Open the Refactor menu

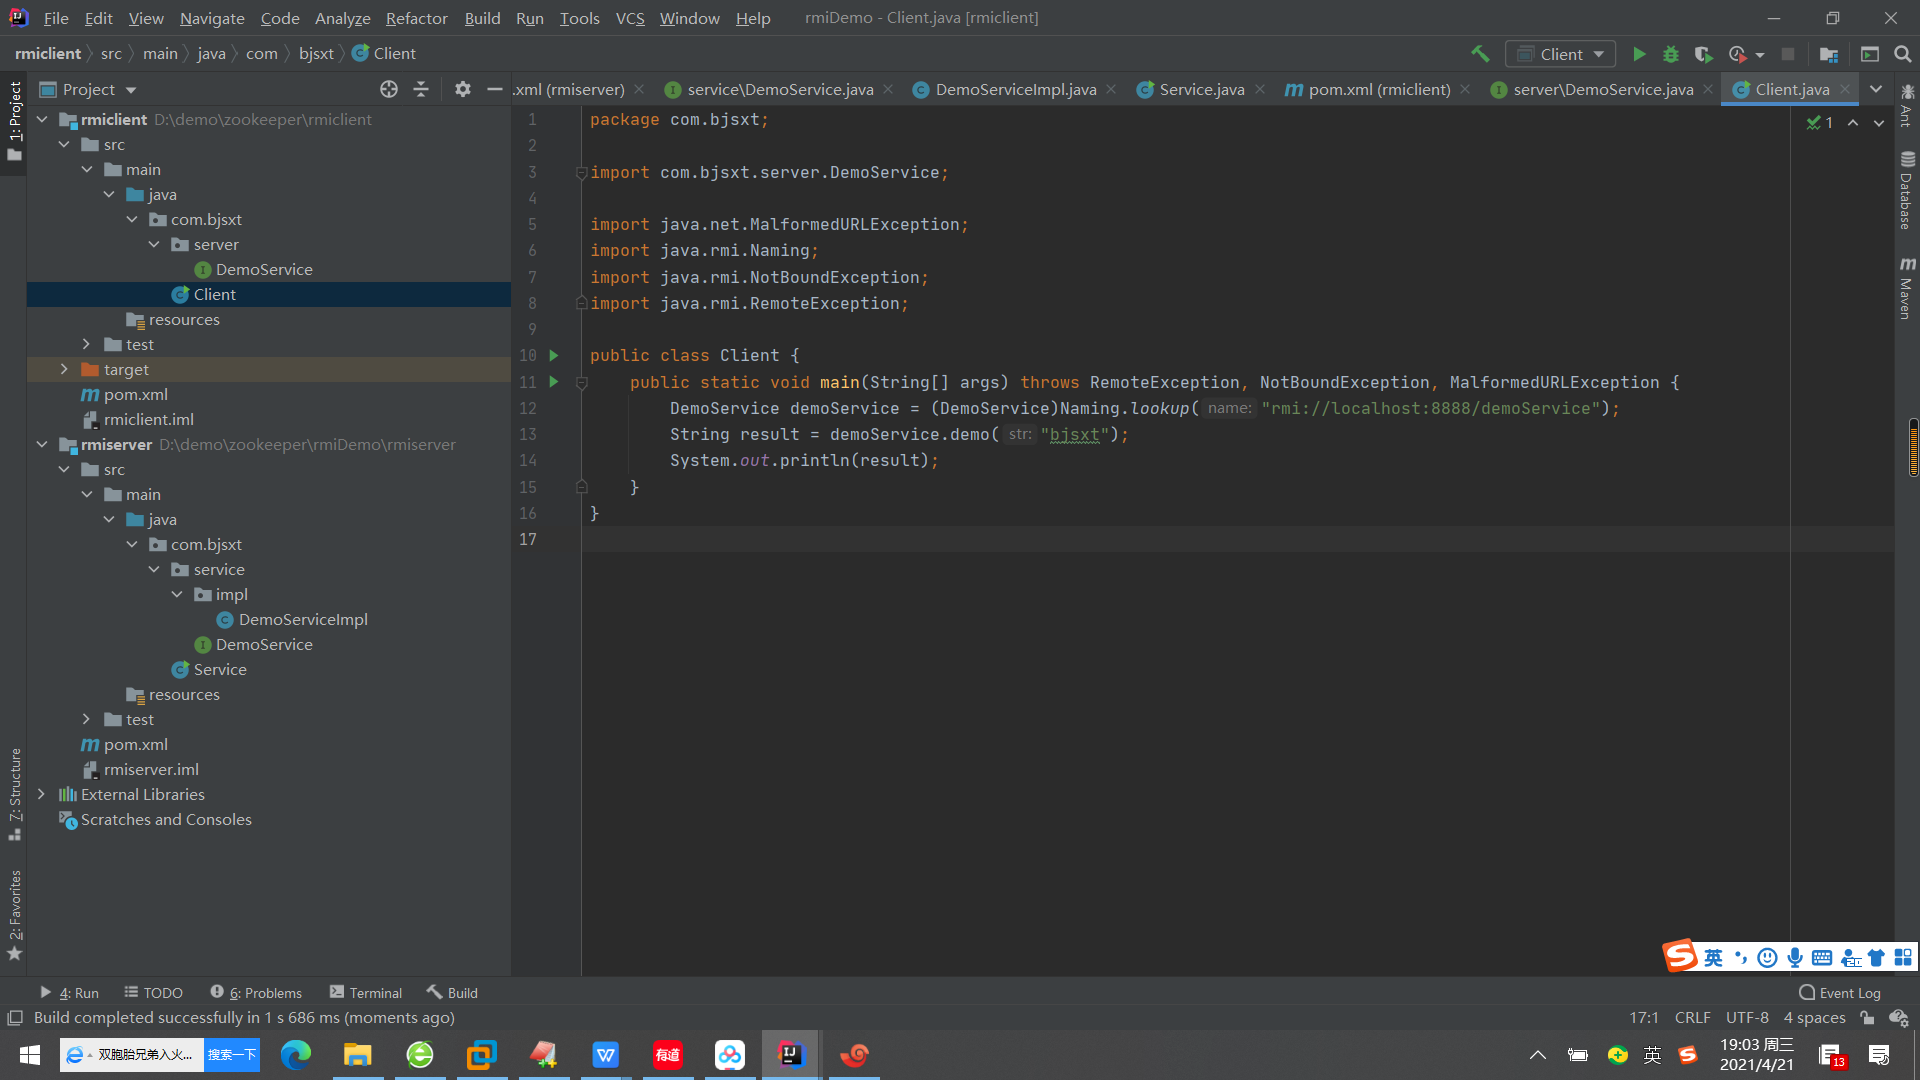click(x=416, y=18)
